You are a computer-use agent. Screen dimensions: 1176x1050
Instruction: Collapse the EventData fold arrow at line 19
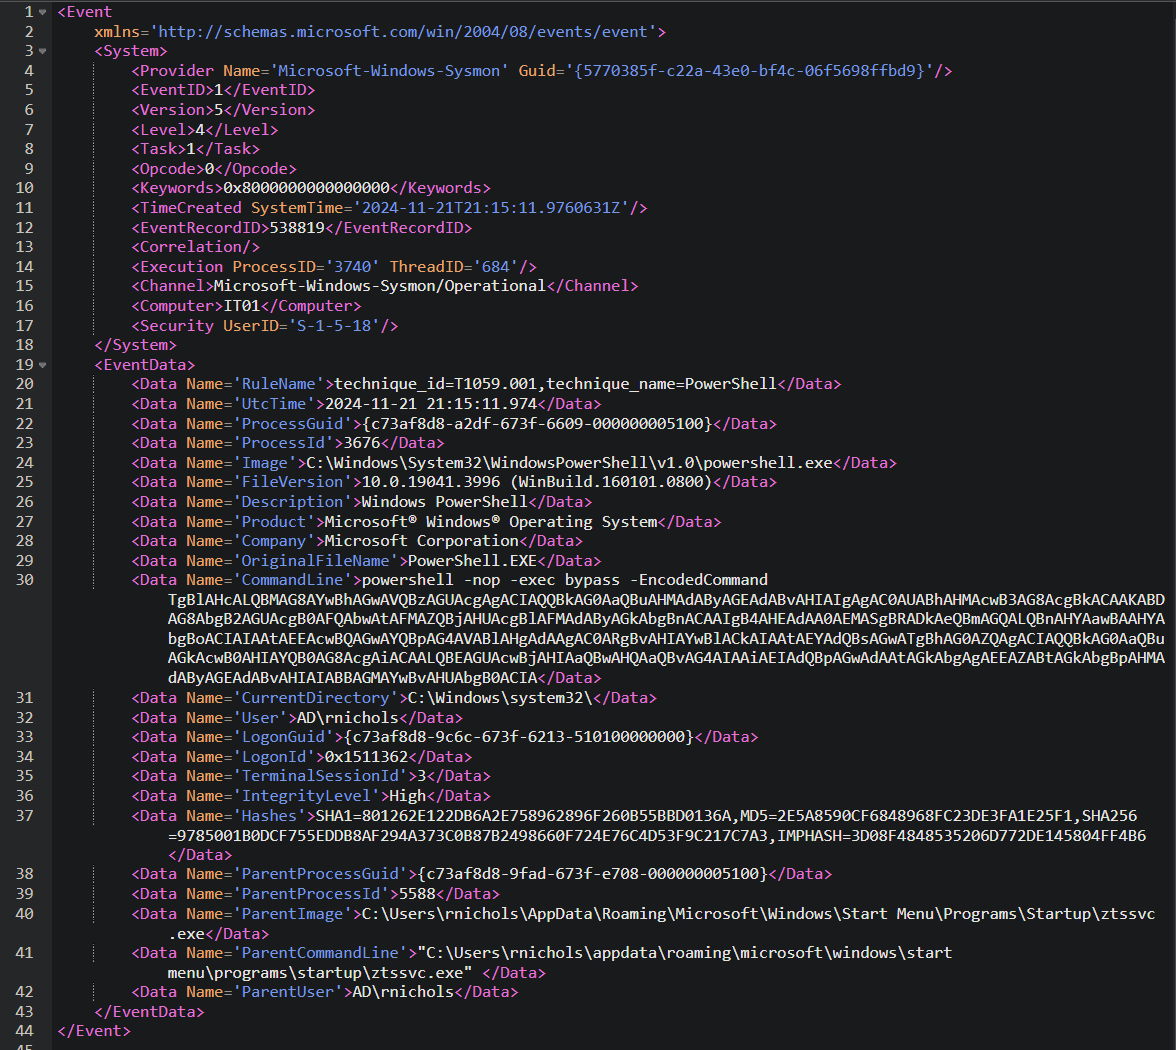pos(43,365)
